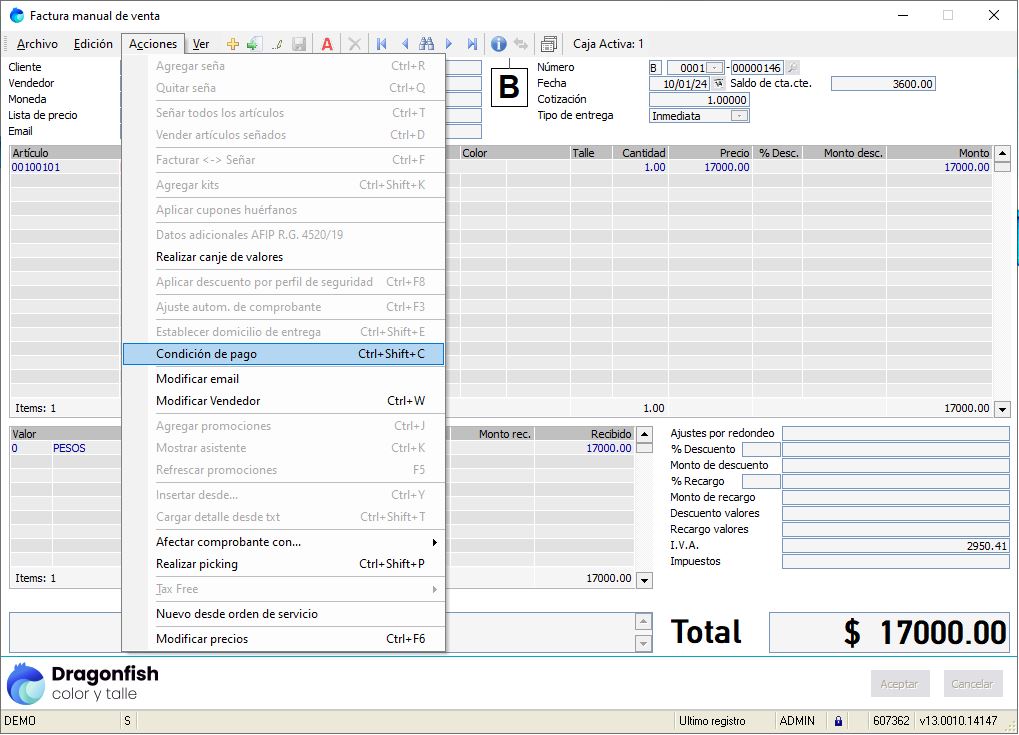Open the Archivo menu

click(37, 44)
